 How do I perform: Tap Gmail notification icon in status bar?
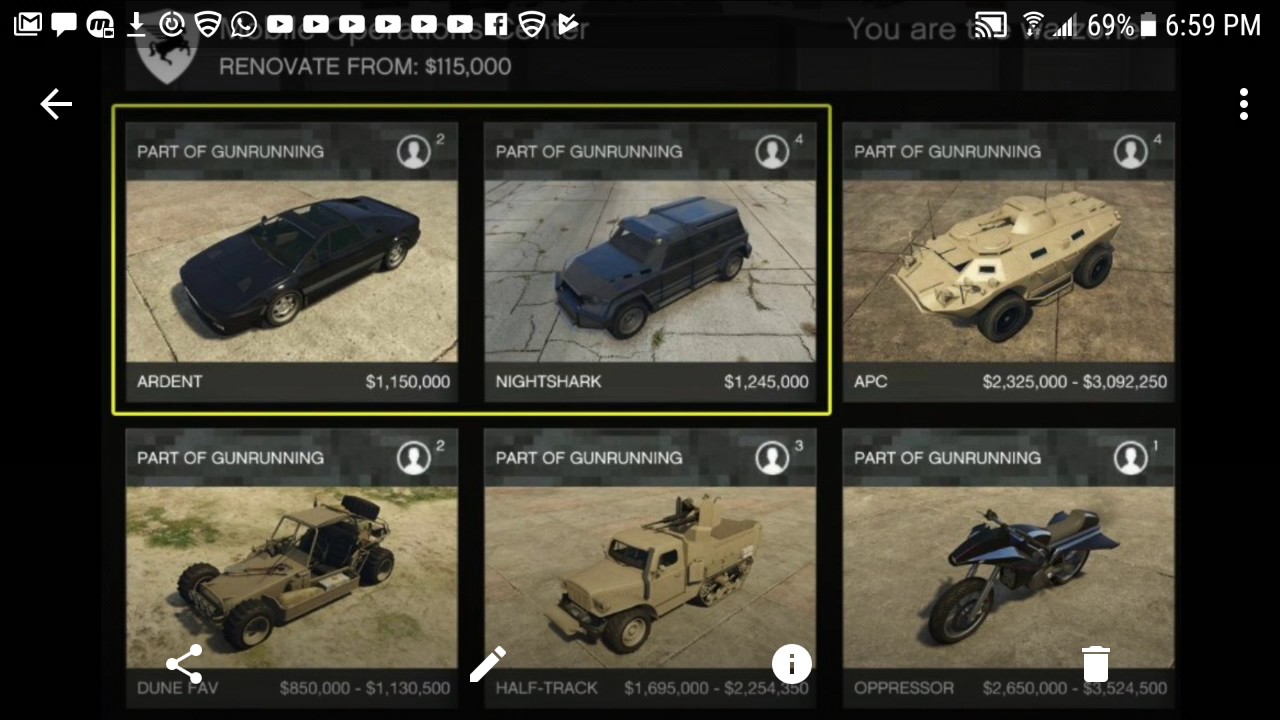pos(27,24)
